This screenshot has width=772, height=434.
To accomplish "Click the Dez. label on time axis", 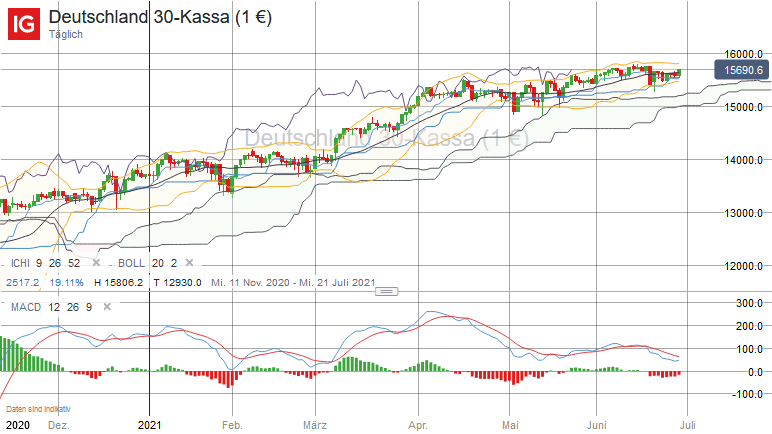I will tap(59, 425).
